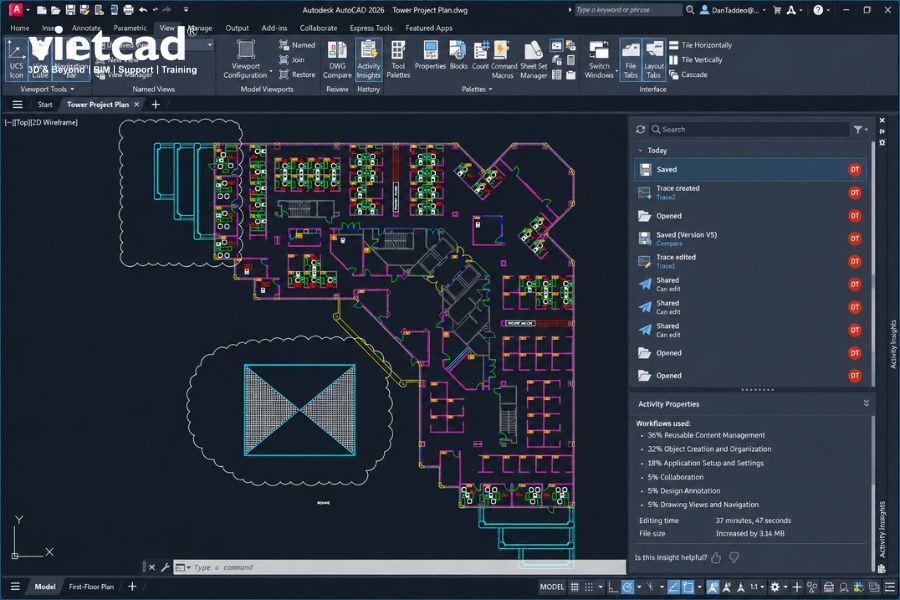Refresh the Activity Insights list
Image resolution: width=900 pixels, height=600 pixels.
tap(641, 129)
